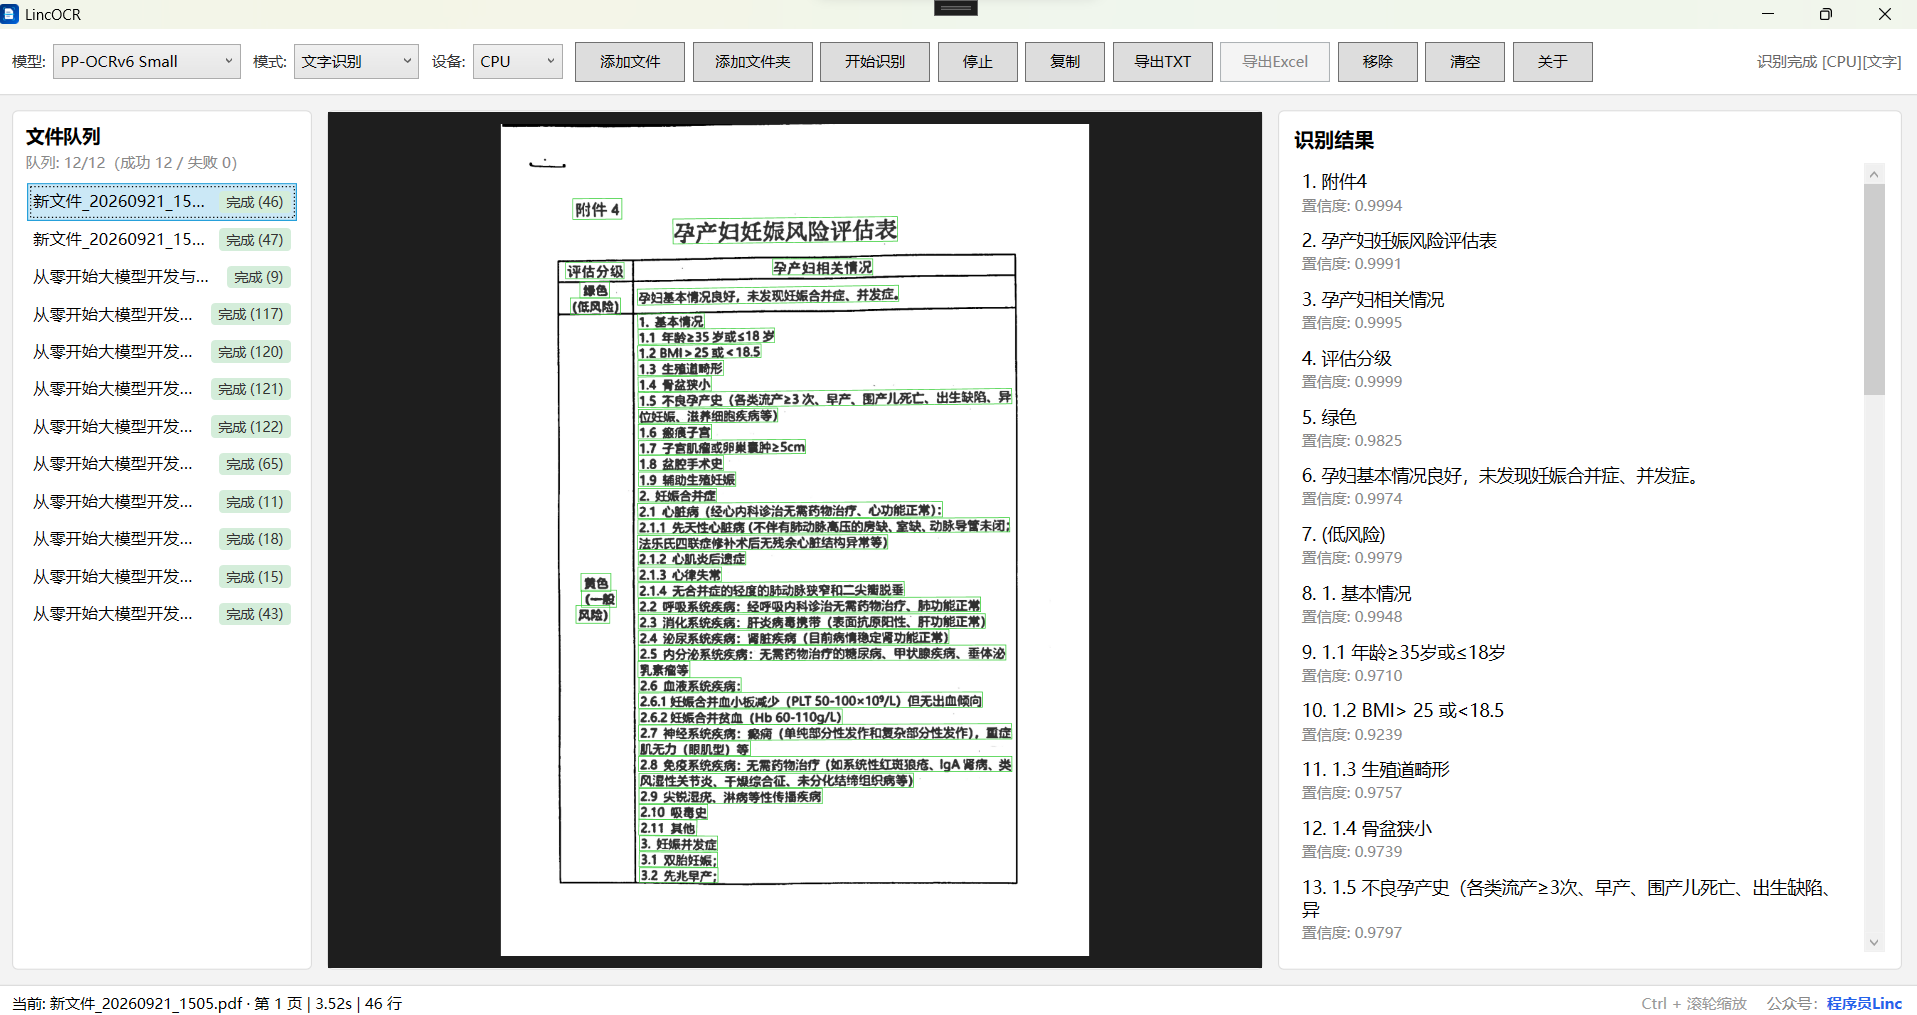
Task: Click the 添加文件夹 button
Action: click(x=752, y=62)
